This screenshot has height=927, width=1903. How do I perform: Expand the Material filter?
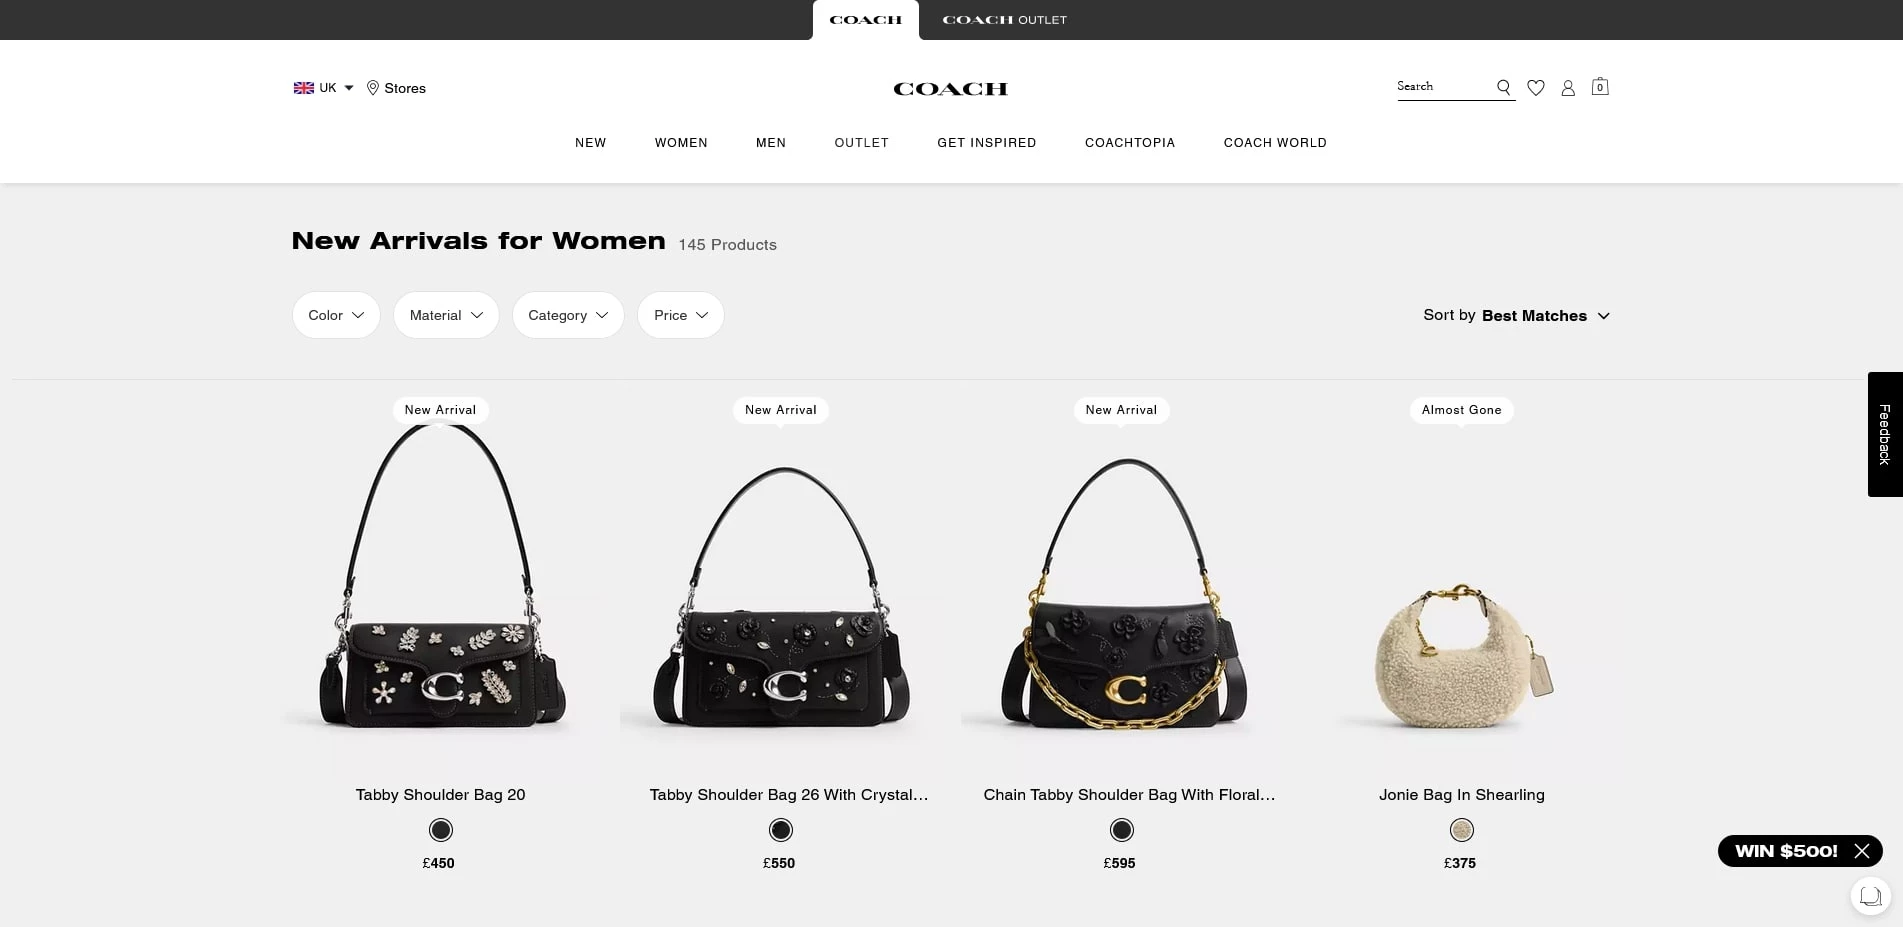click(446, 315)
